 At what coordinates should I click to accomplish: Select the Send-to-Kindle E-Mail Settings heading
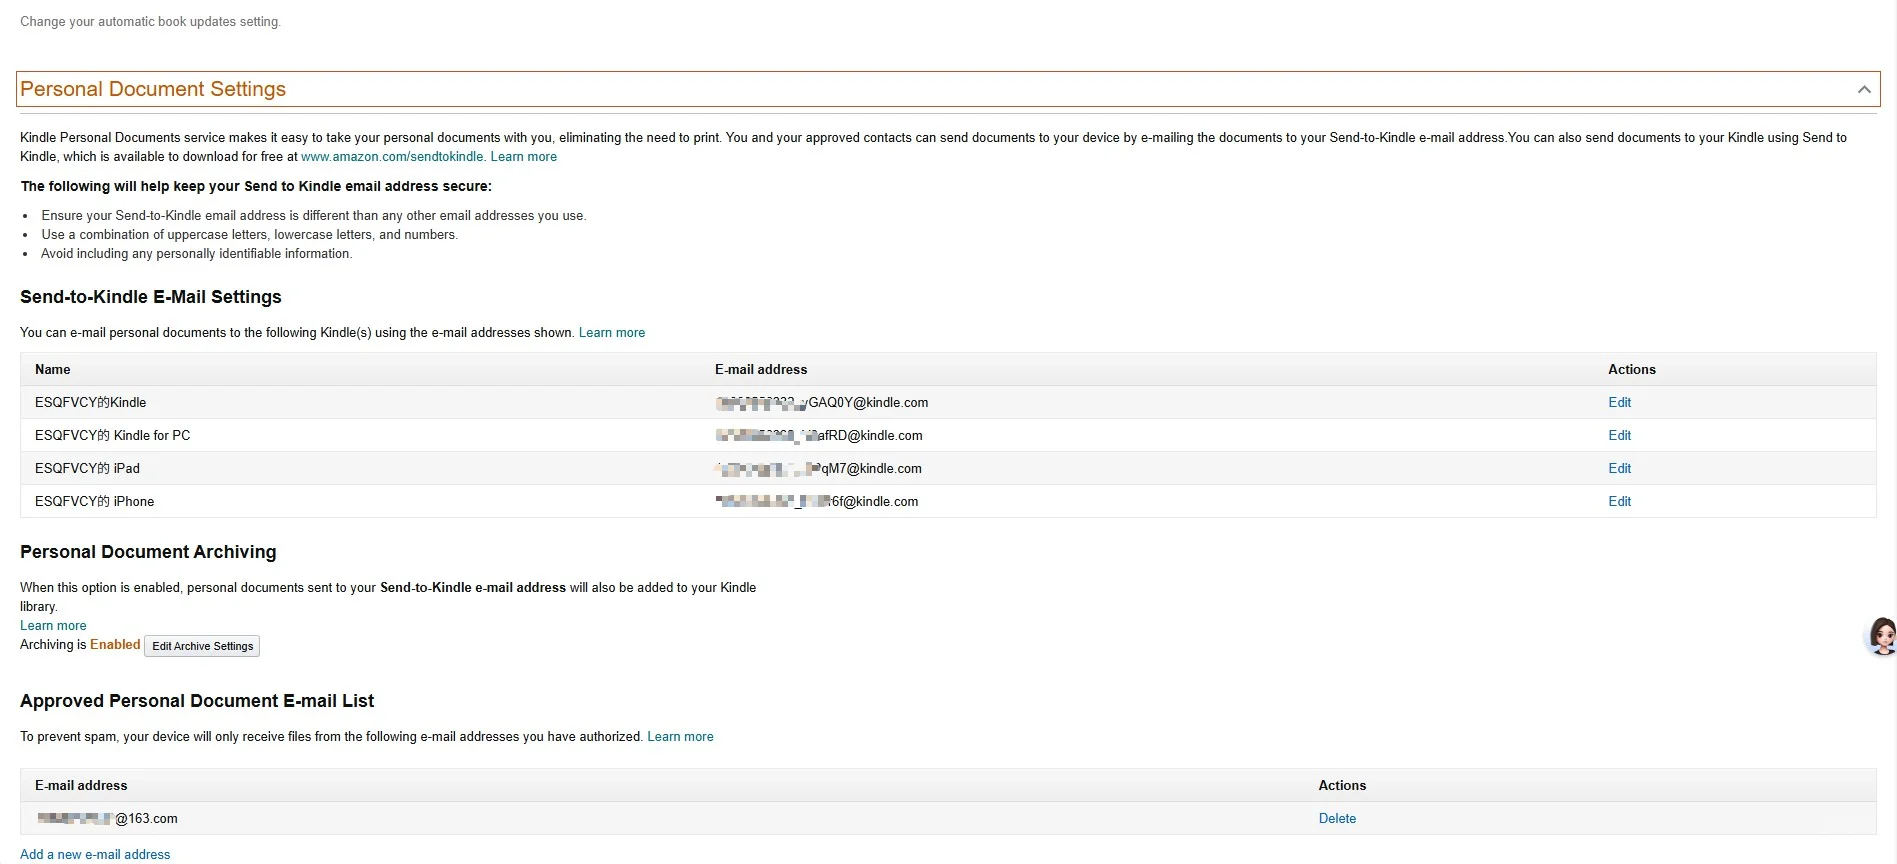[151, 297]
